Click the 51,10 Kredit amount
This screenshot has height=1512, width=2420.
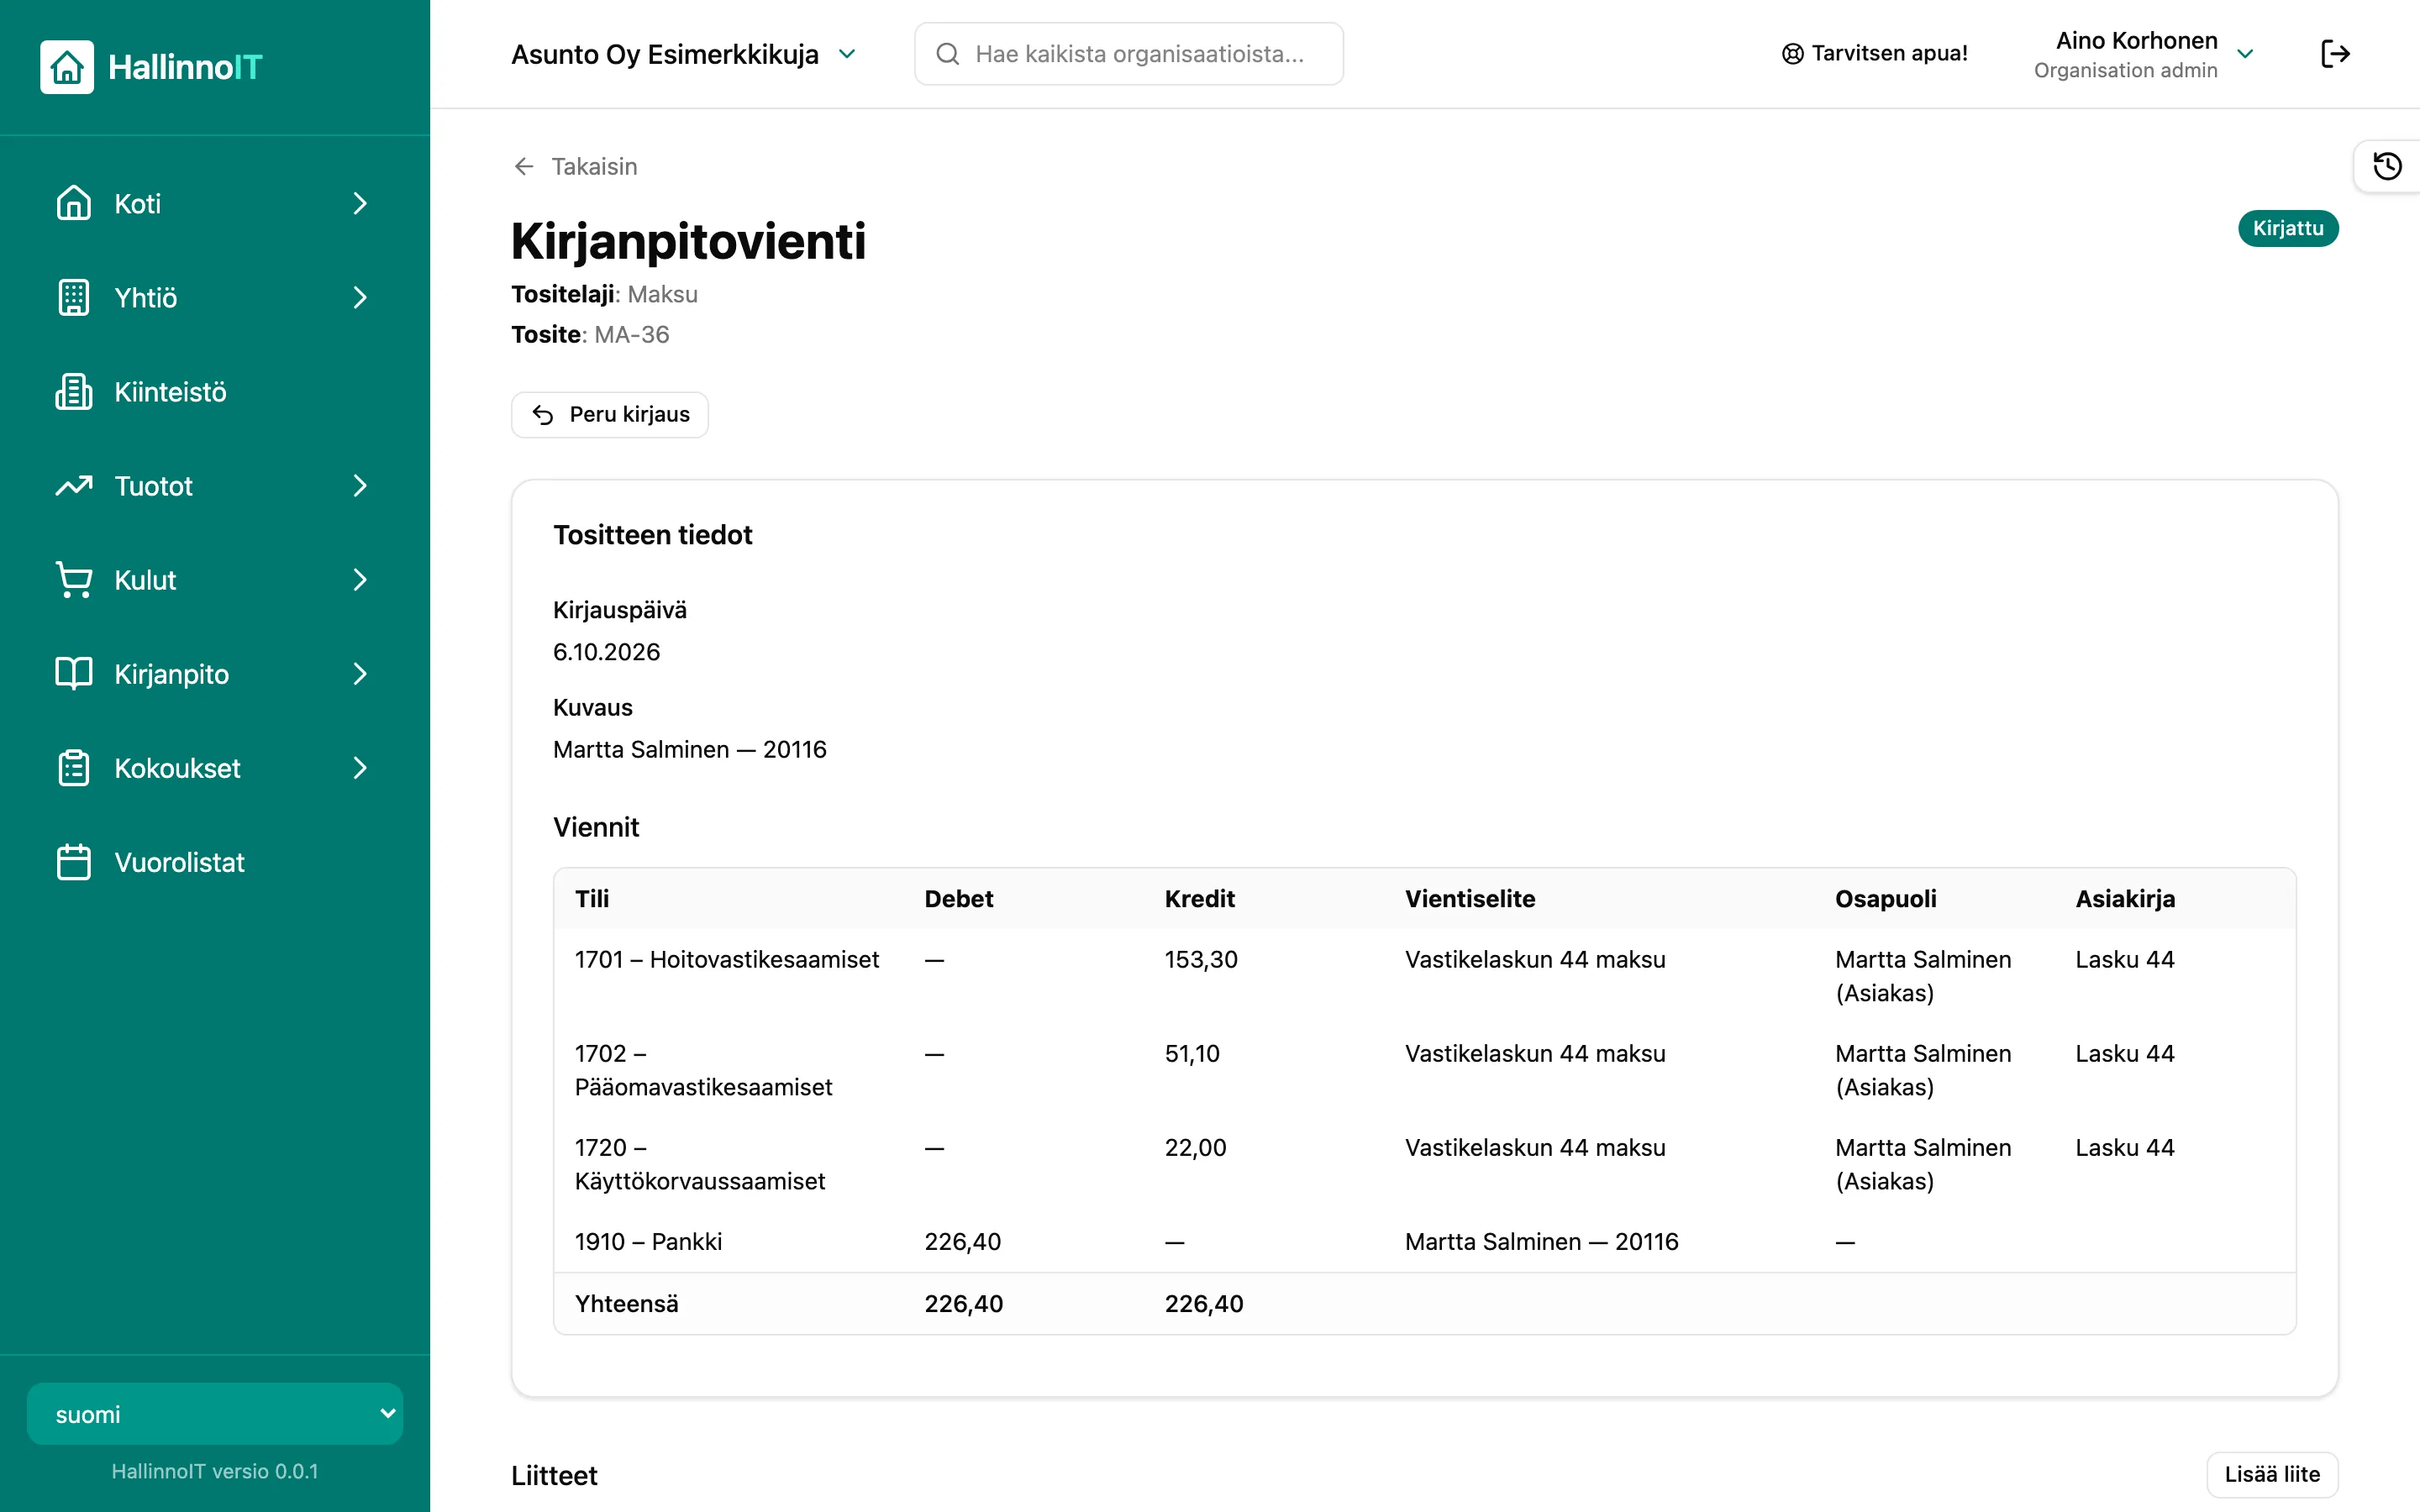(1192, 1053)
